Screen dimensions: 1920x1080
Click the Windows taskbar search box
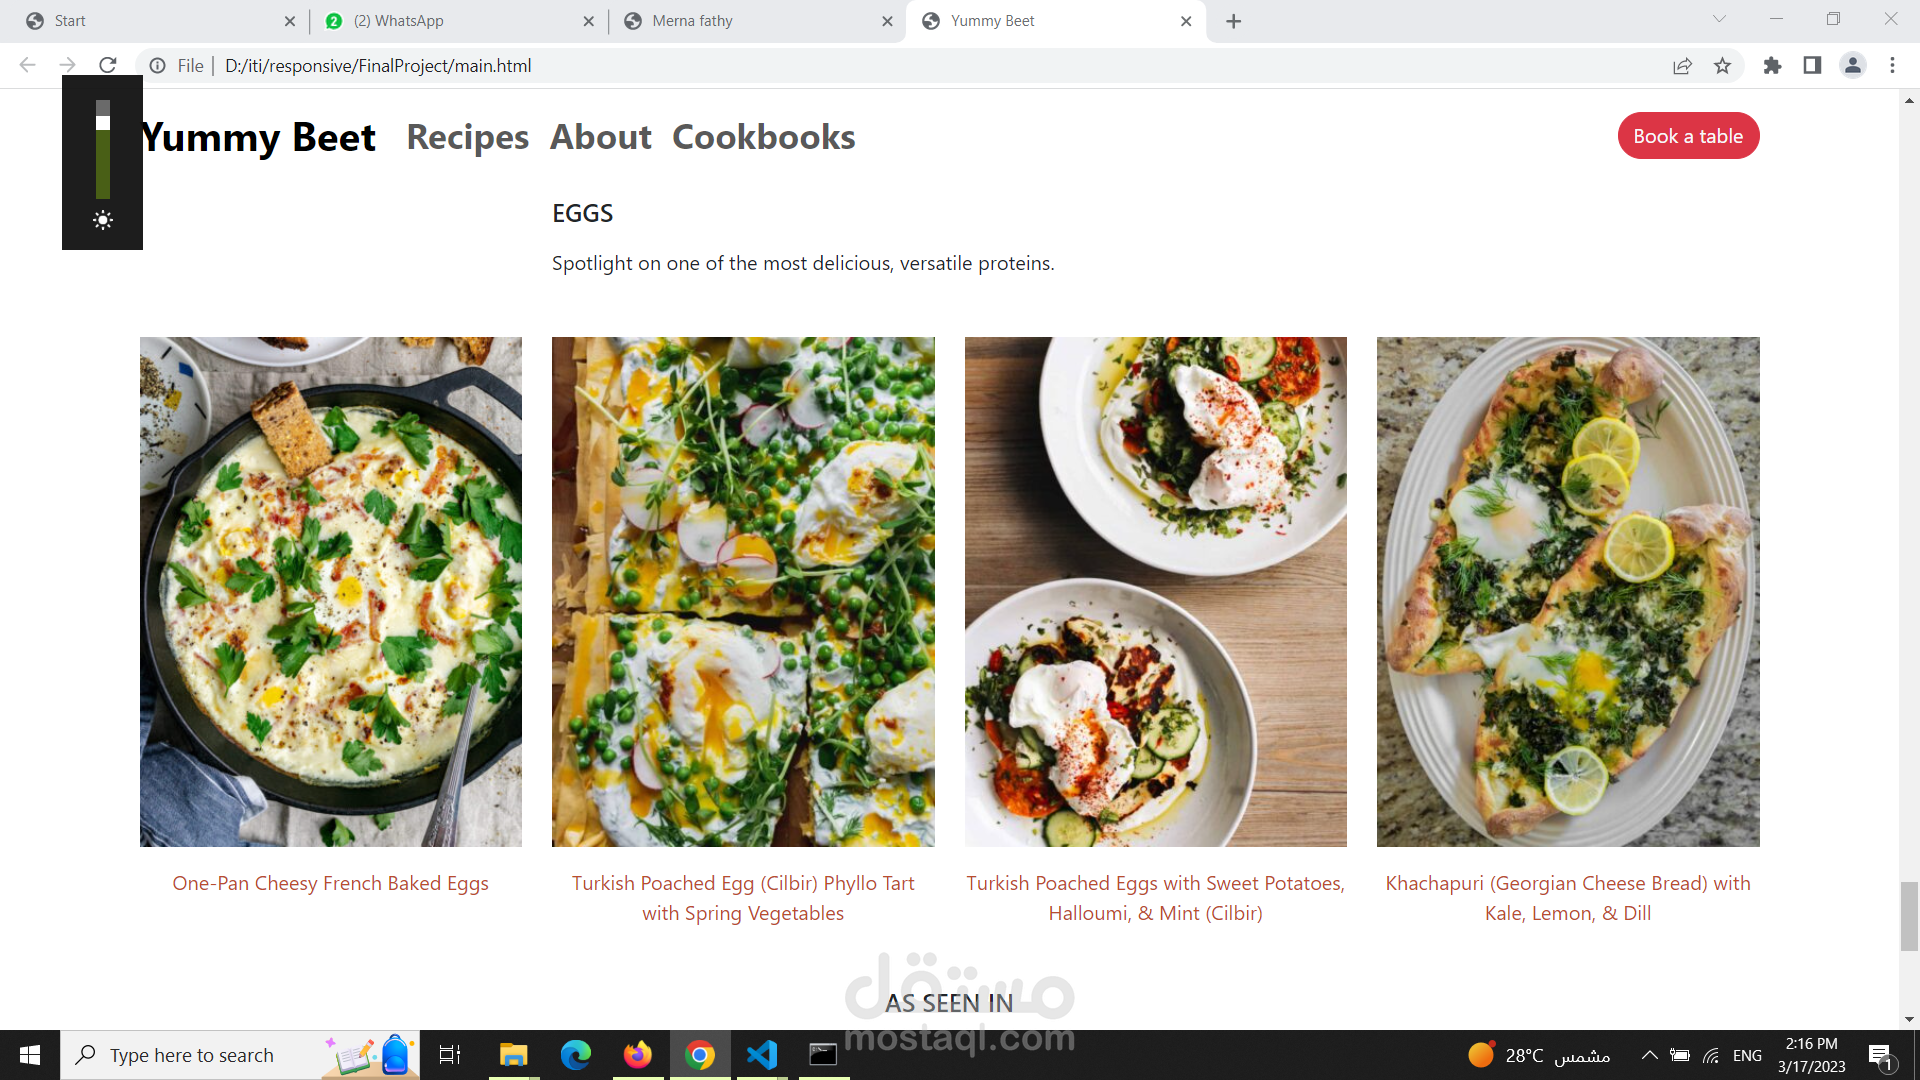pyautogui.click(x=192, y=1055)
